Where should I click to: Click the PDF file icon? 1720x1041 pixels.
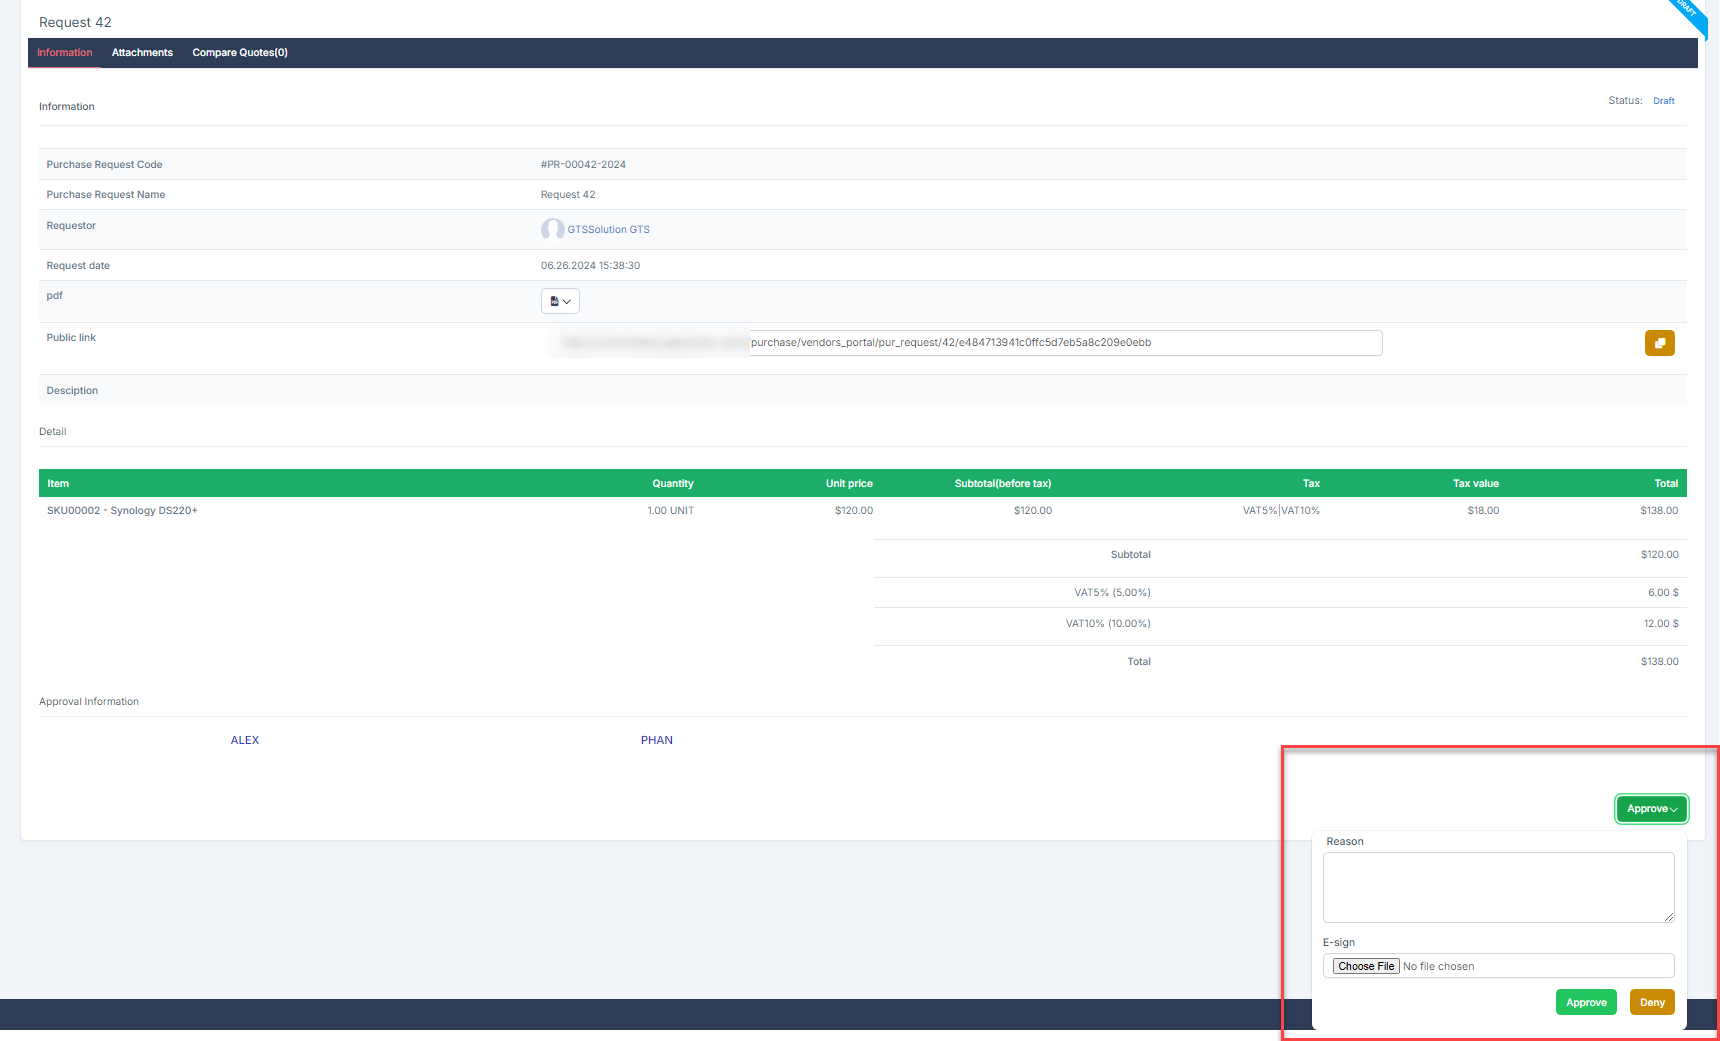(x=555, y=301)
